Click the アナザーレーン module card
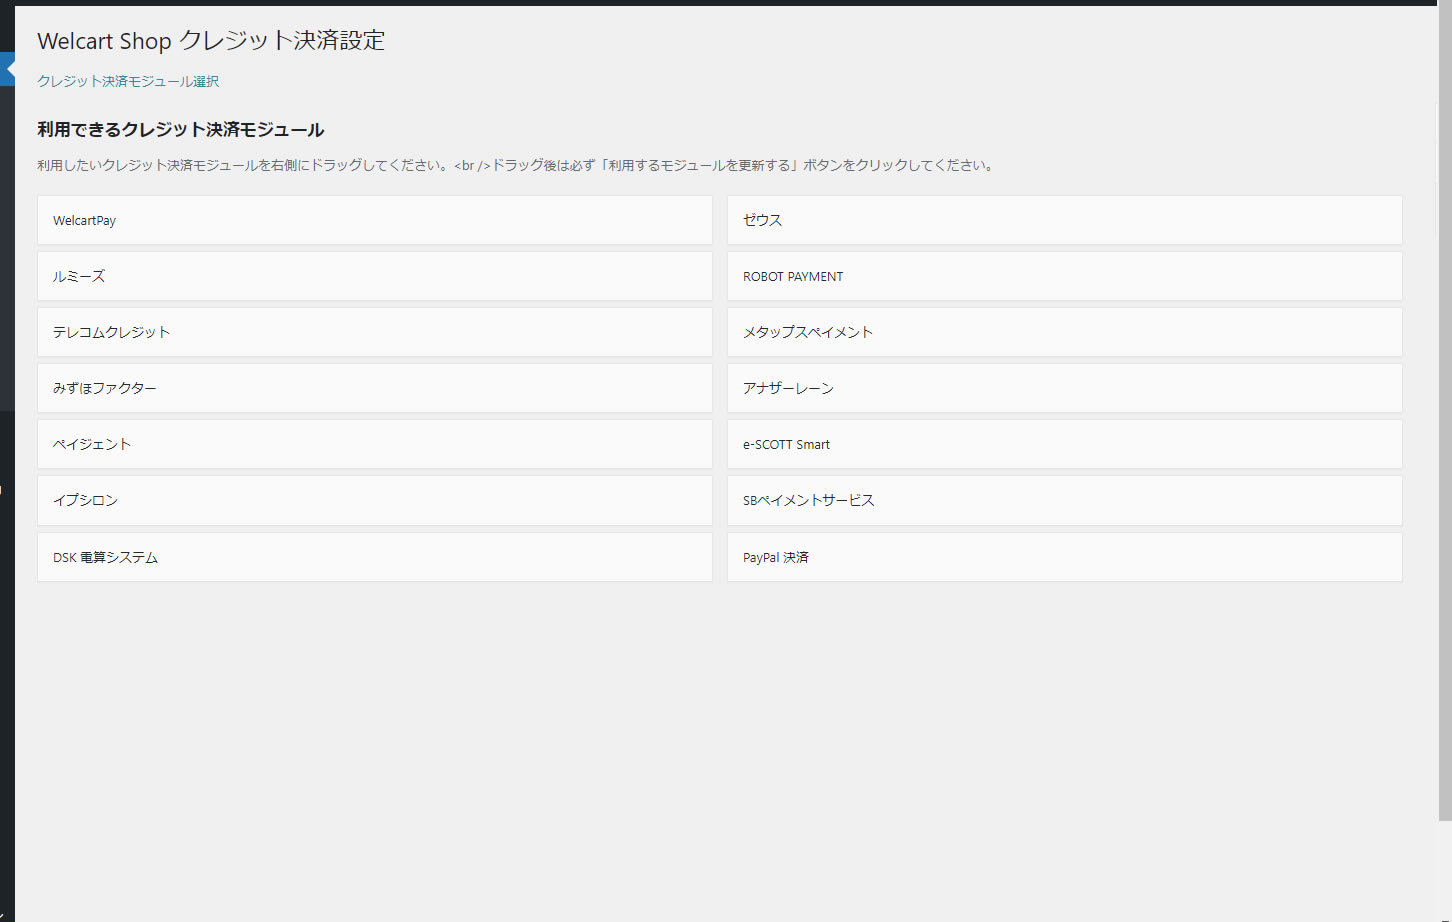The image size is (1452, 922). (x=1065, y=388)
